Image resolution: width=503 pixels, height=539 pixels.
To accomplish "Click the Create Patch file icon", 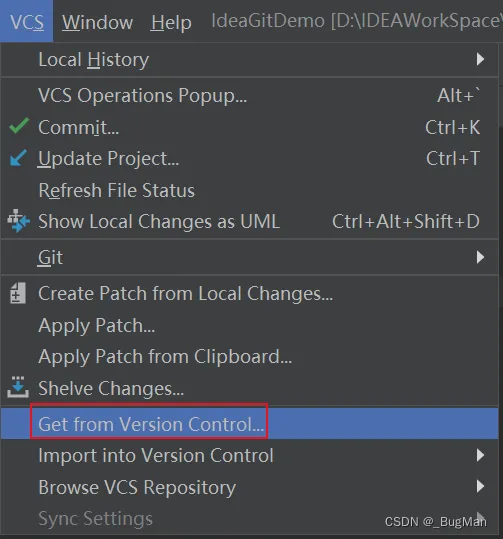I will point(18,293).
